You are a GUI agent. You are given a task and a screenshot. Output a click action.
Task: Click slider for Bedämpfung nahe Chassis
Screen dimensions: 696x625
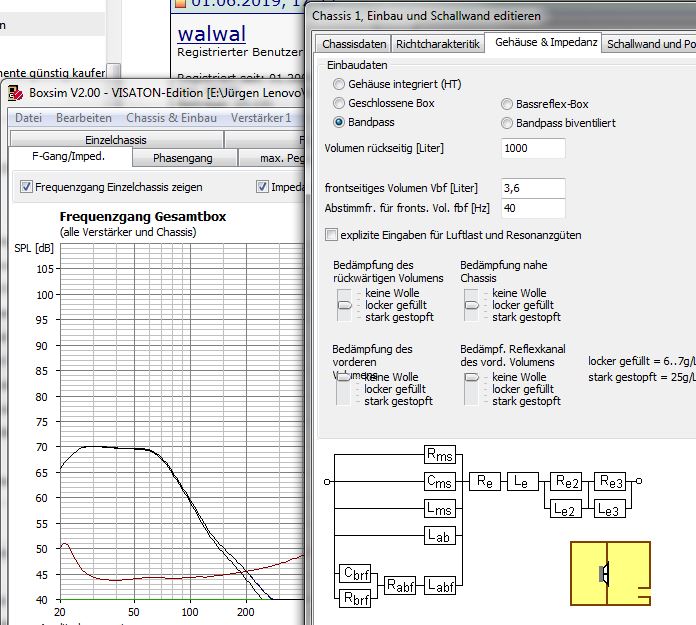coord(471,305)
